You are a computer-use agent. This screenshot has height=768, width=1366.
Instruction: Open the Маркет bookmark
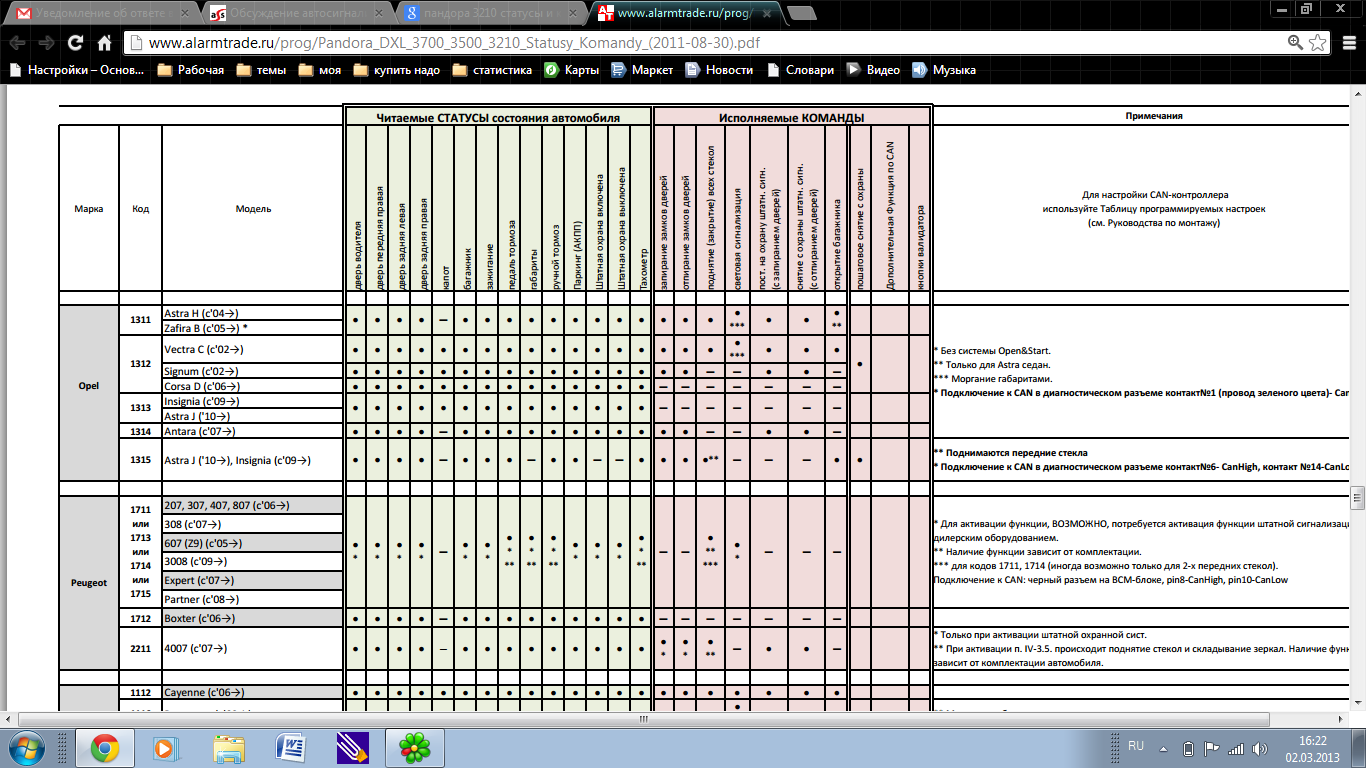point(641,70)
